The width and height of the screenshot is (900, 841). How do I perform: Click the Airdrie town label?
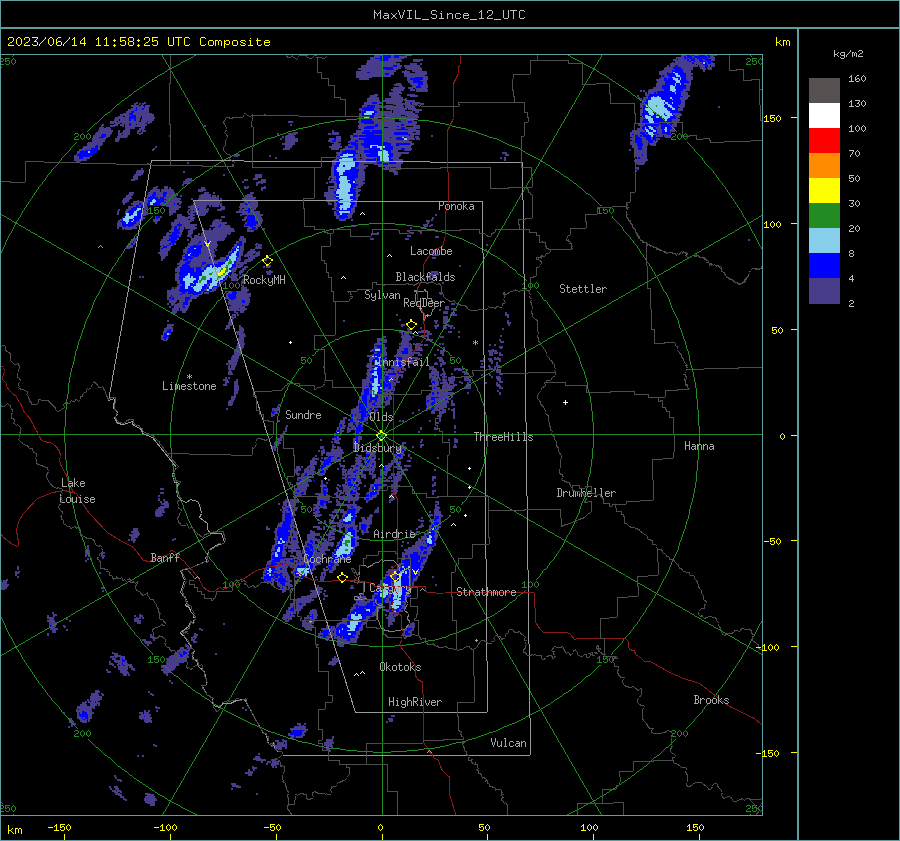pyautogui.click(x=394, y=534)
